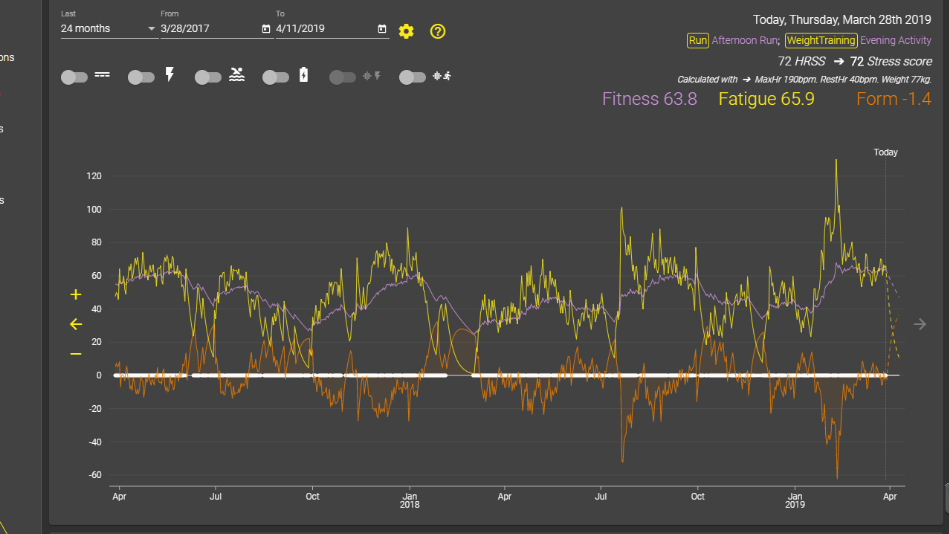Open the Afternoon Run activity link
The image size is (949, 534).
coord(746,41)
